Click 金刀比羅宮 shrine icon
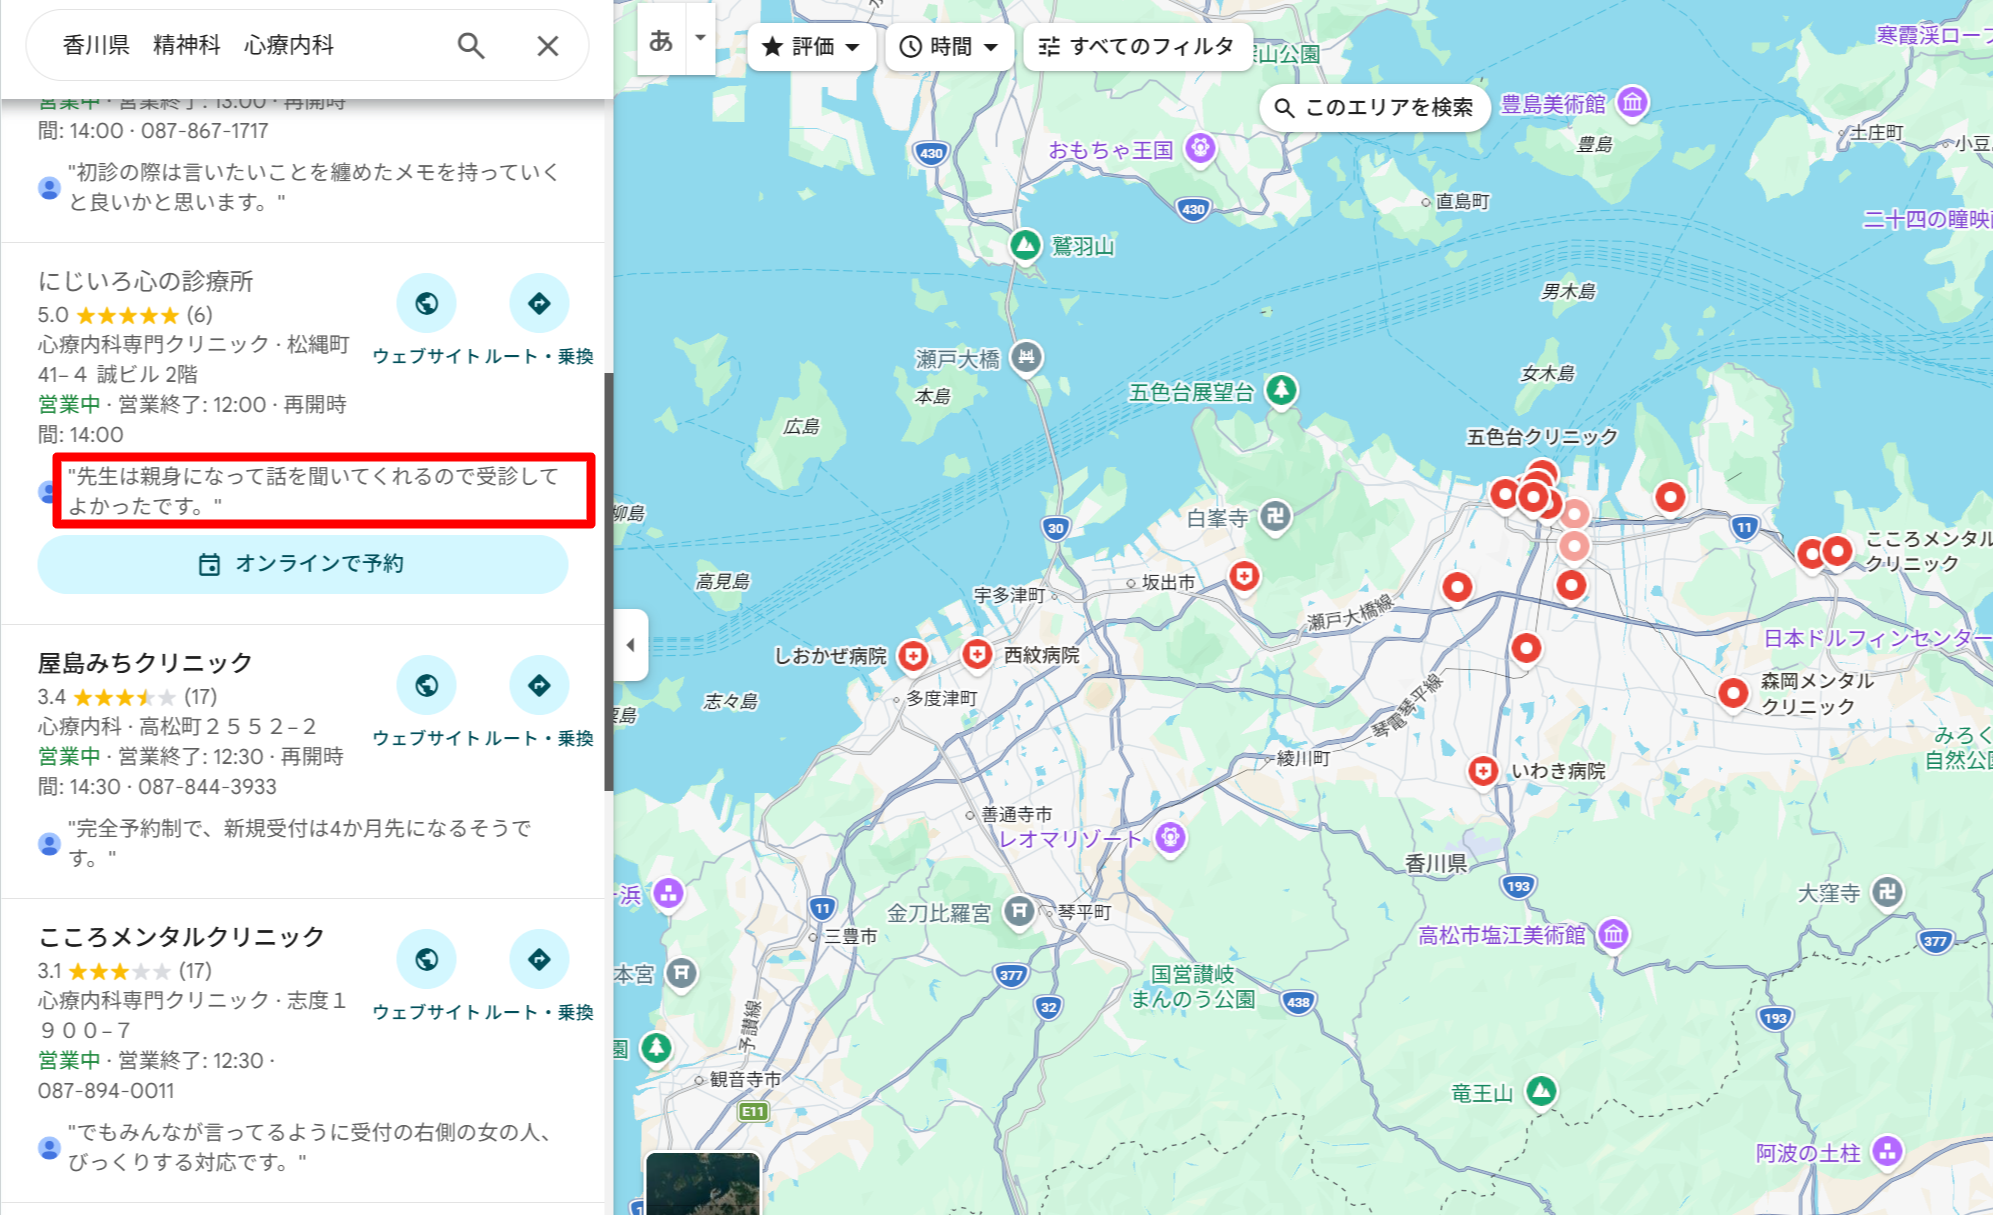 [1019, 911]
